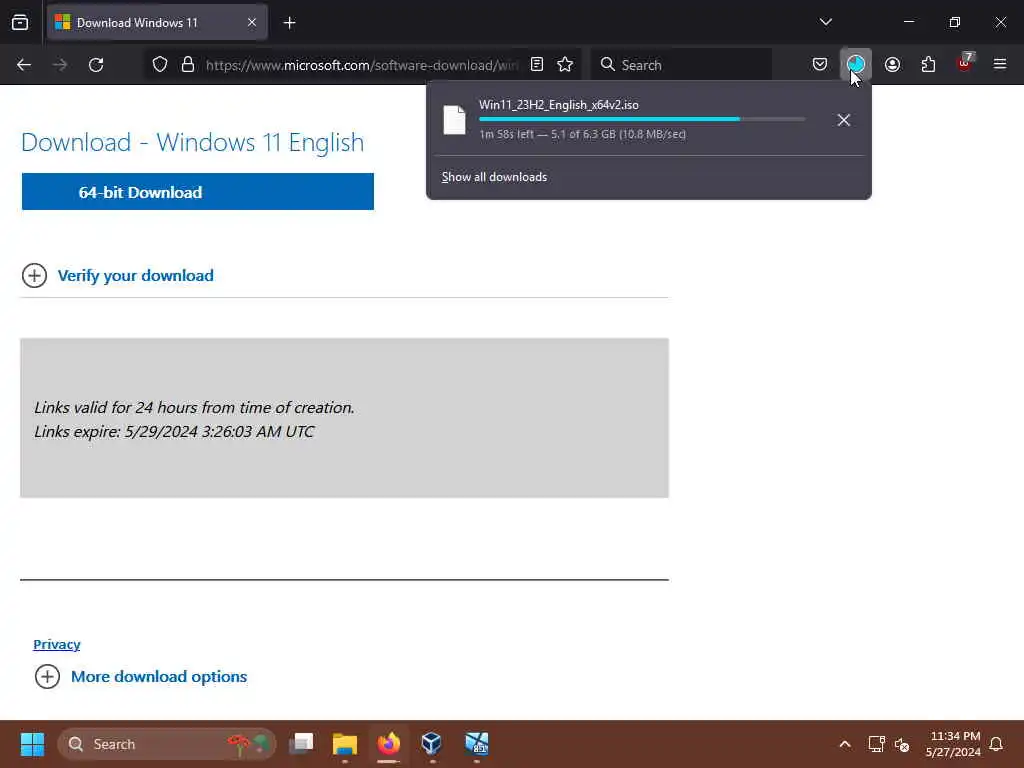Toggle reader view icon
1024x768 pixels.
click(x=537, y=64)
